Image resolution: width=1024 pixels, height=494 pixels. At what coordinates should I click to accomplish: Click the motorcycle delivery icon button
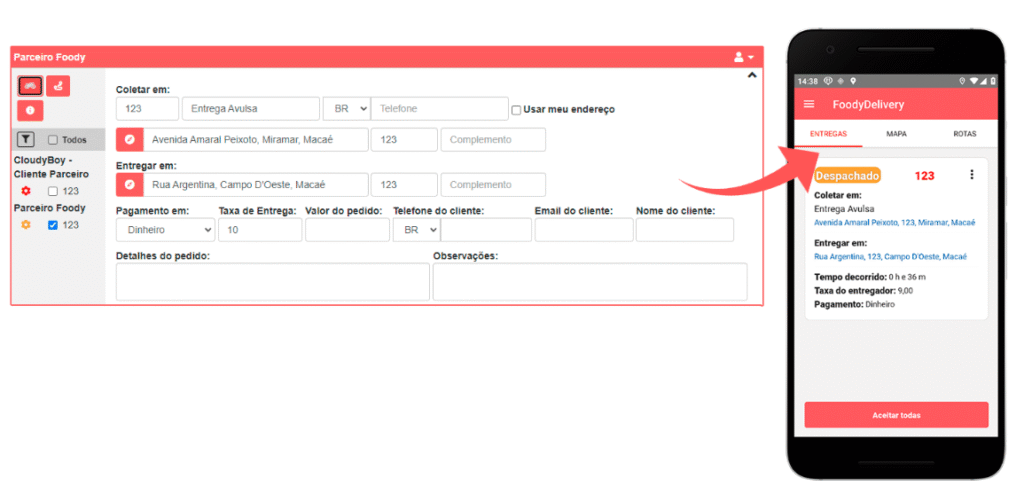coord(30,86)
